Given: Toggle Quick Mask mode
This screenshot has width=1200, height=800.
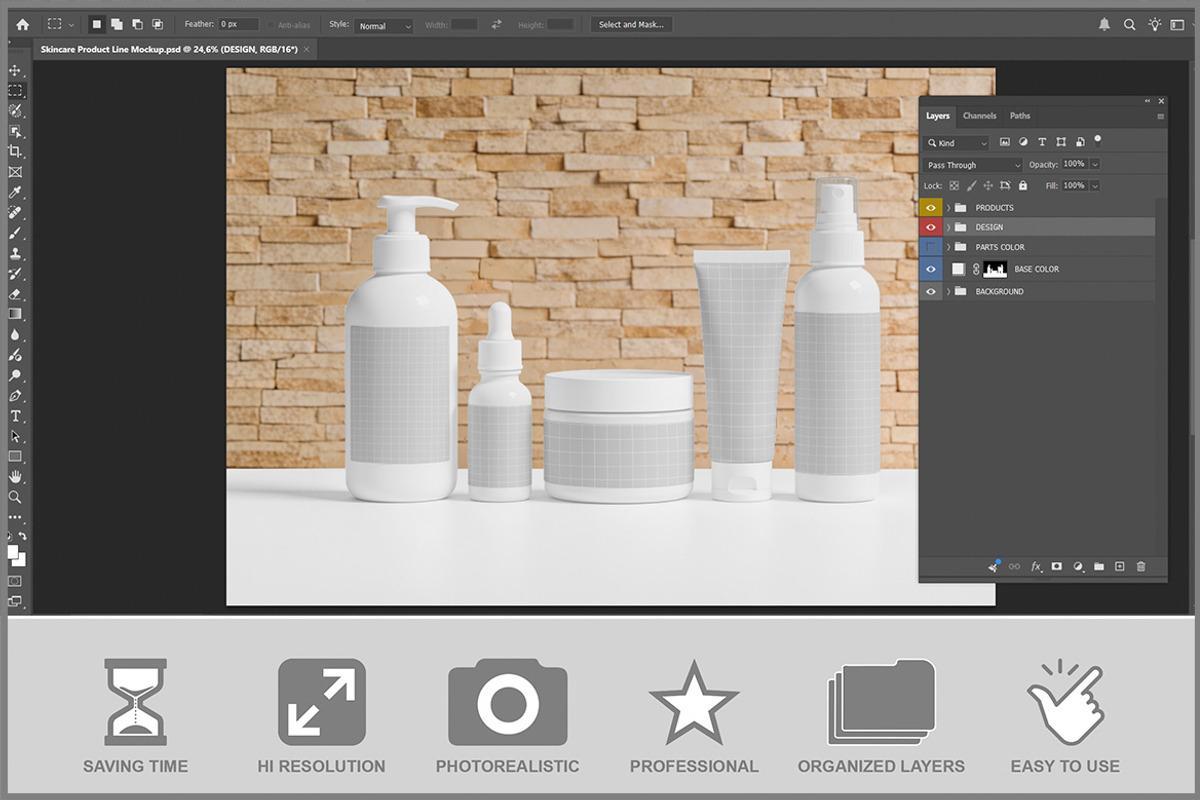Looking at the screenshot, I should pos(15,580).
